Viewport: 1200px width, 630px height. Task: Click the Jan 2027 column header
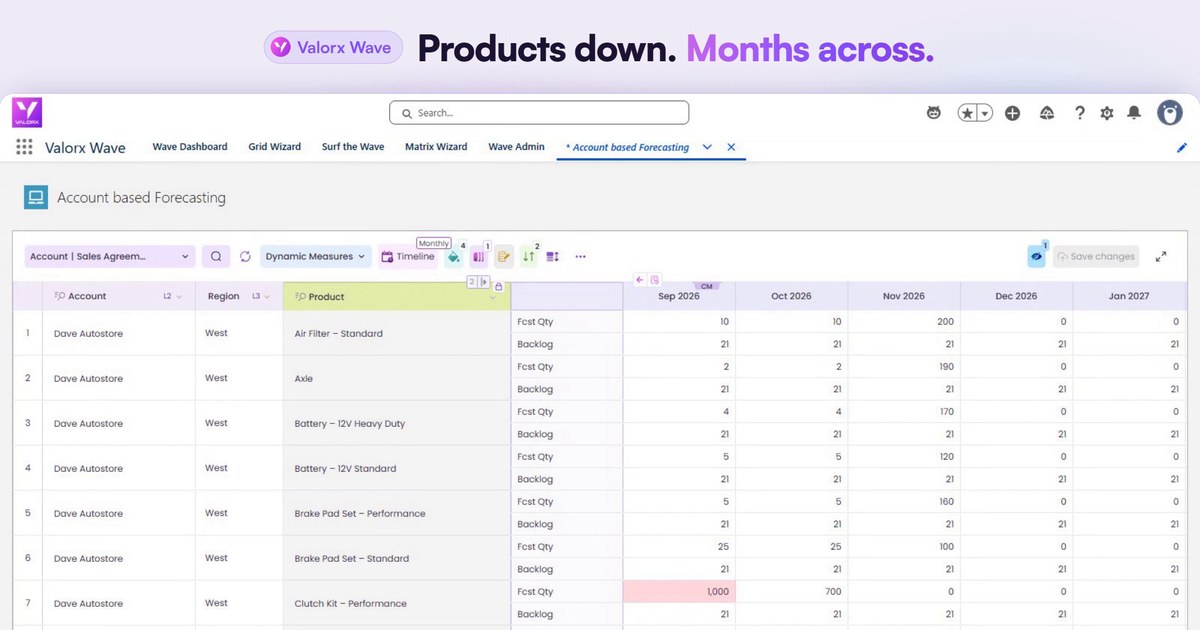(1130, 296)
